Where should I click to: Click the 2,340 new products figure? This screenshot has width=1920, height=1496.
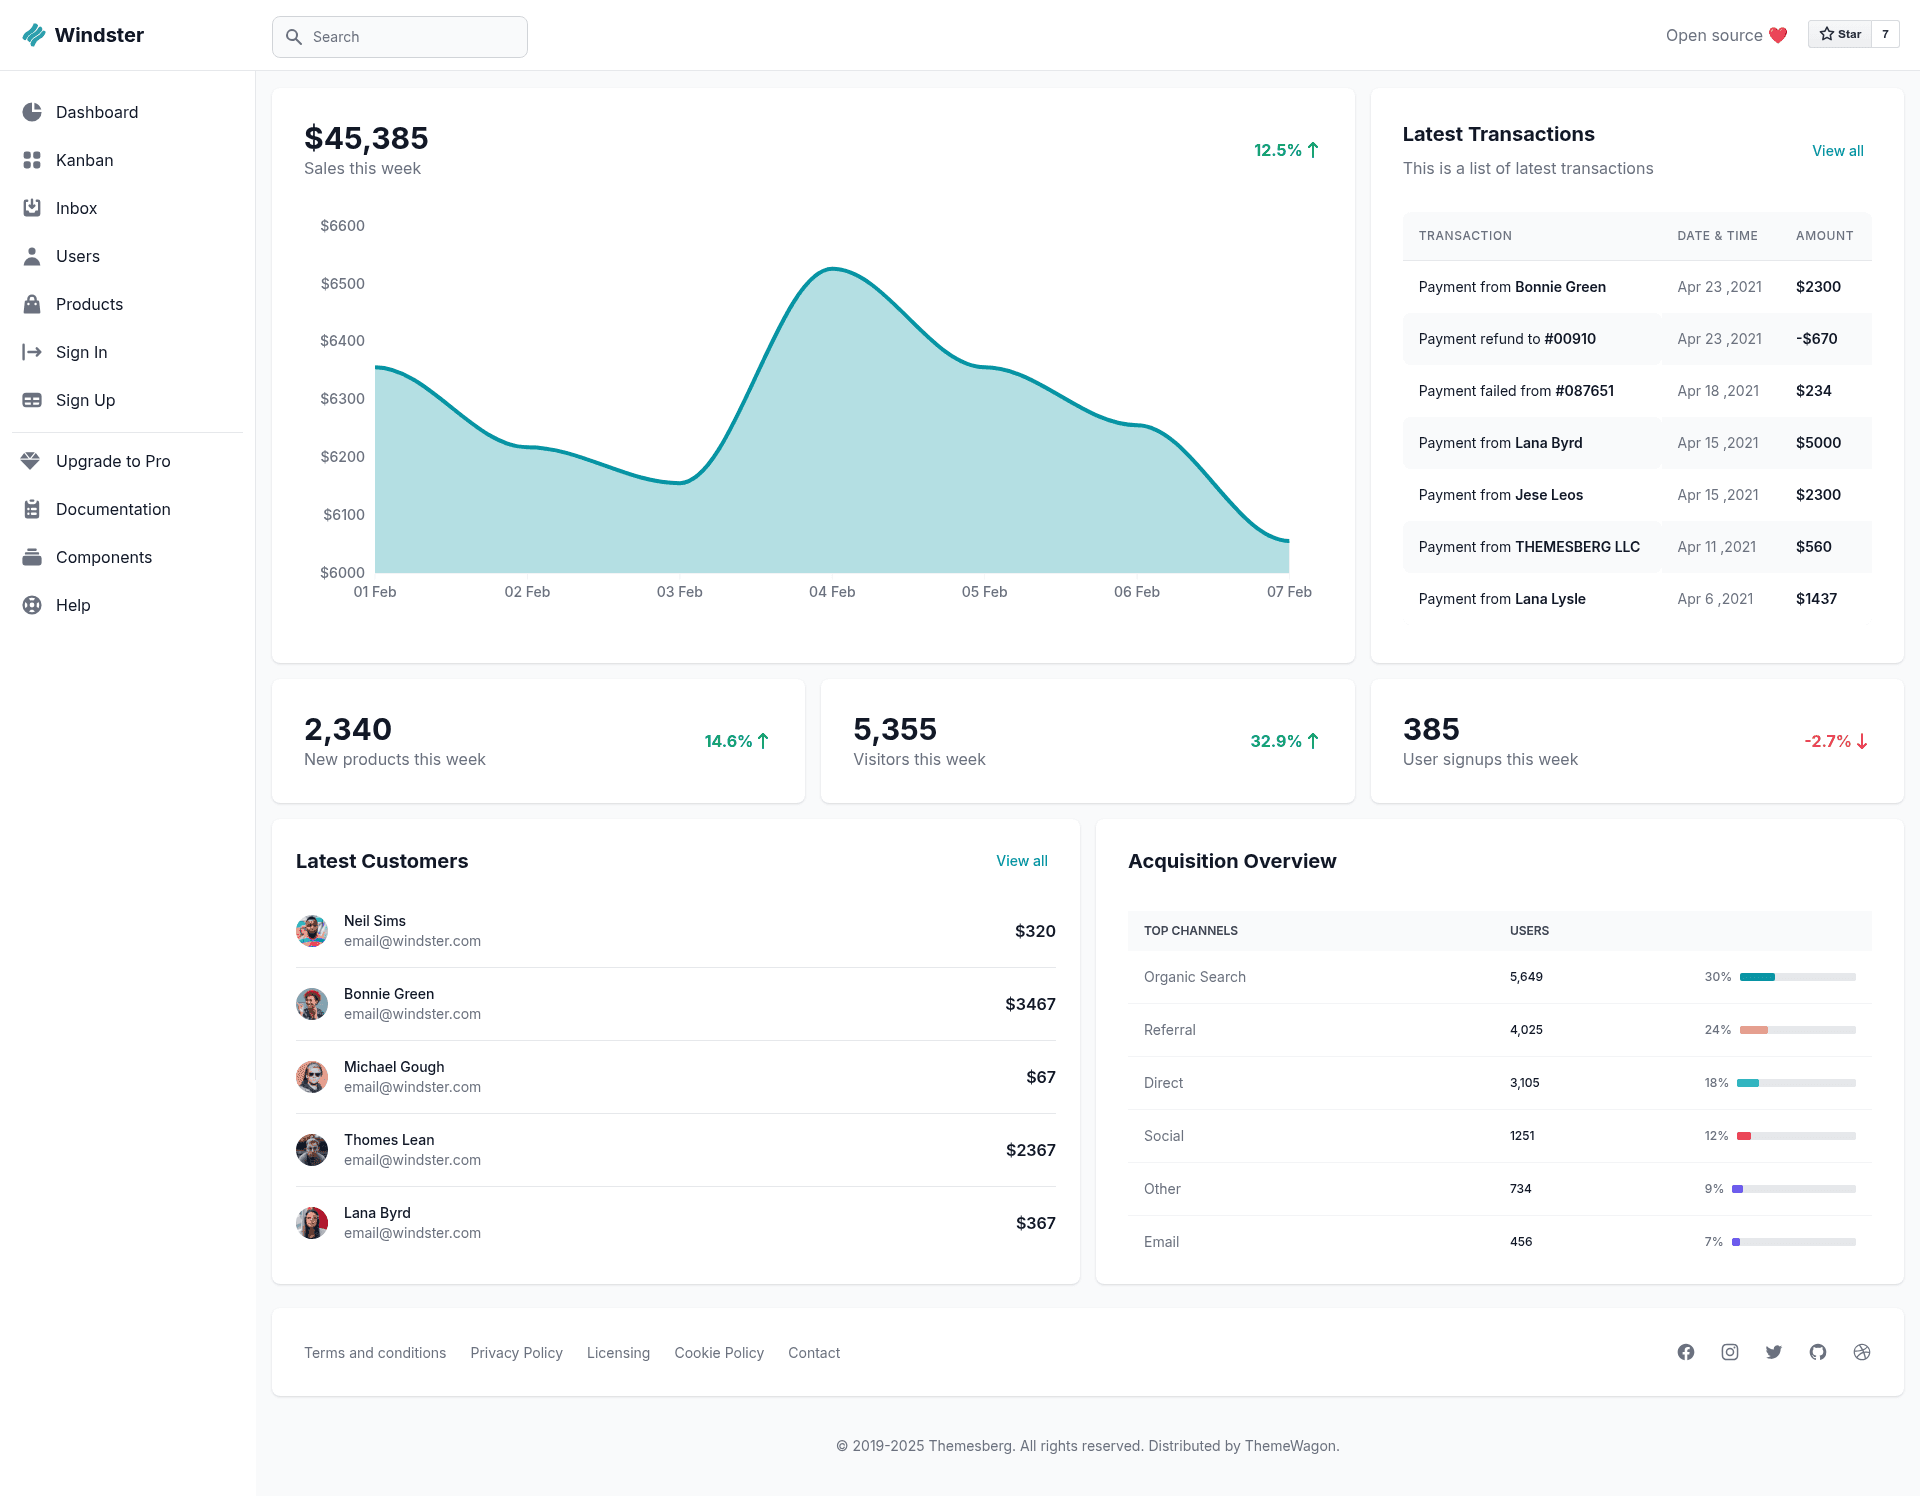[348, 729]
